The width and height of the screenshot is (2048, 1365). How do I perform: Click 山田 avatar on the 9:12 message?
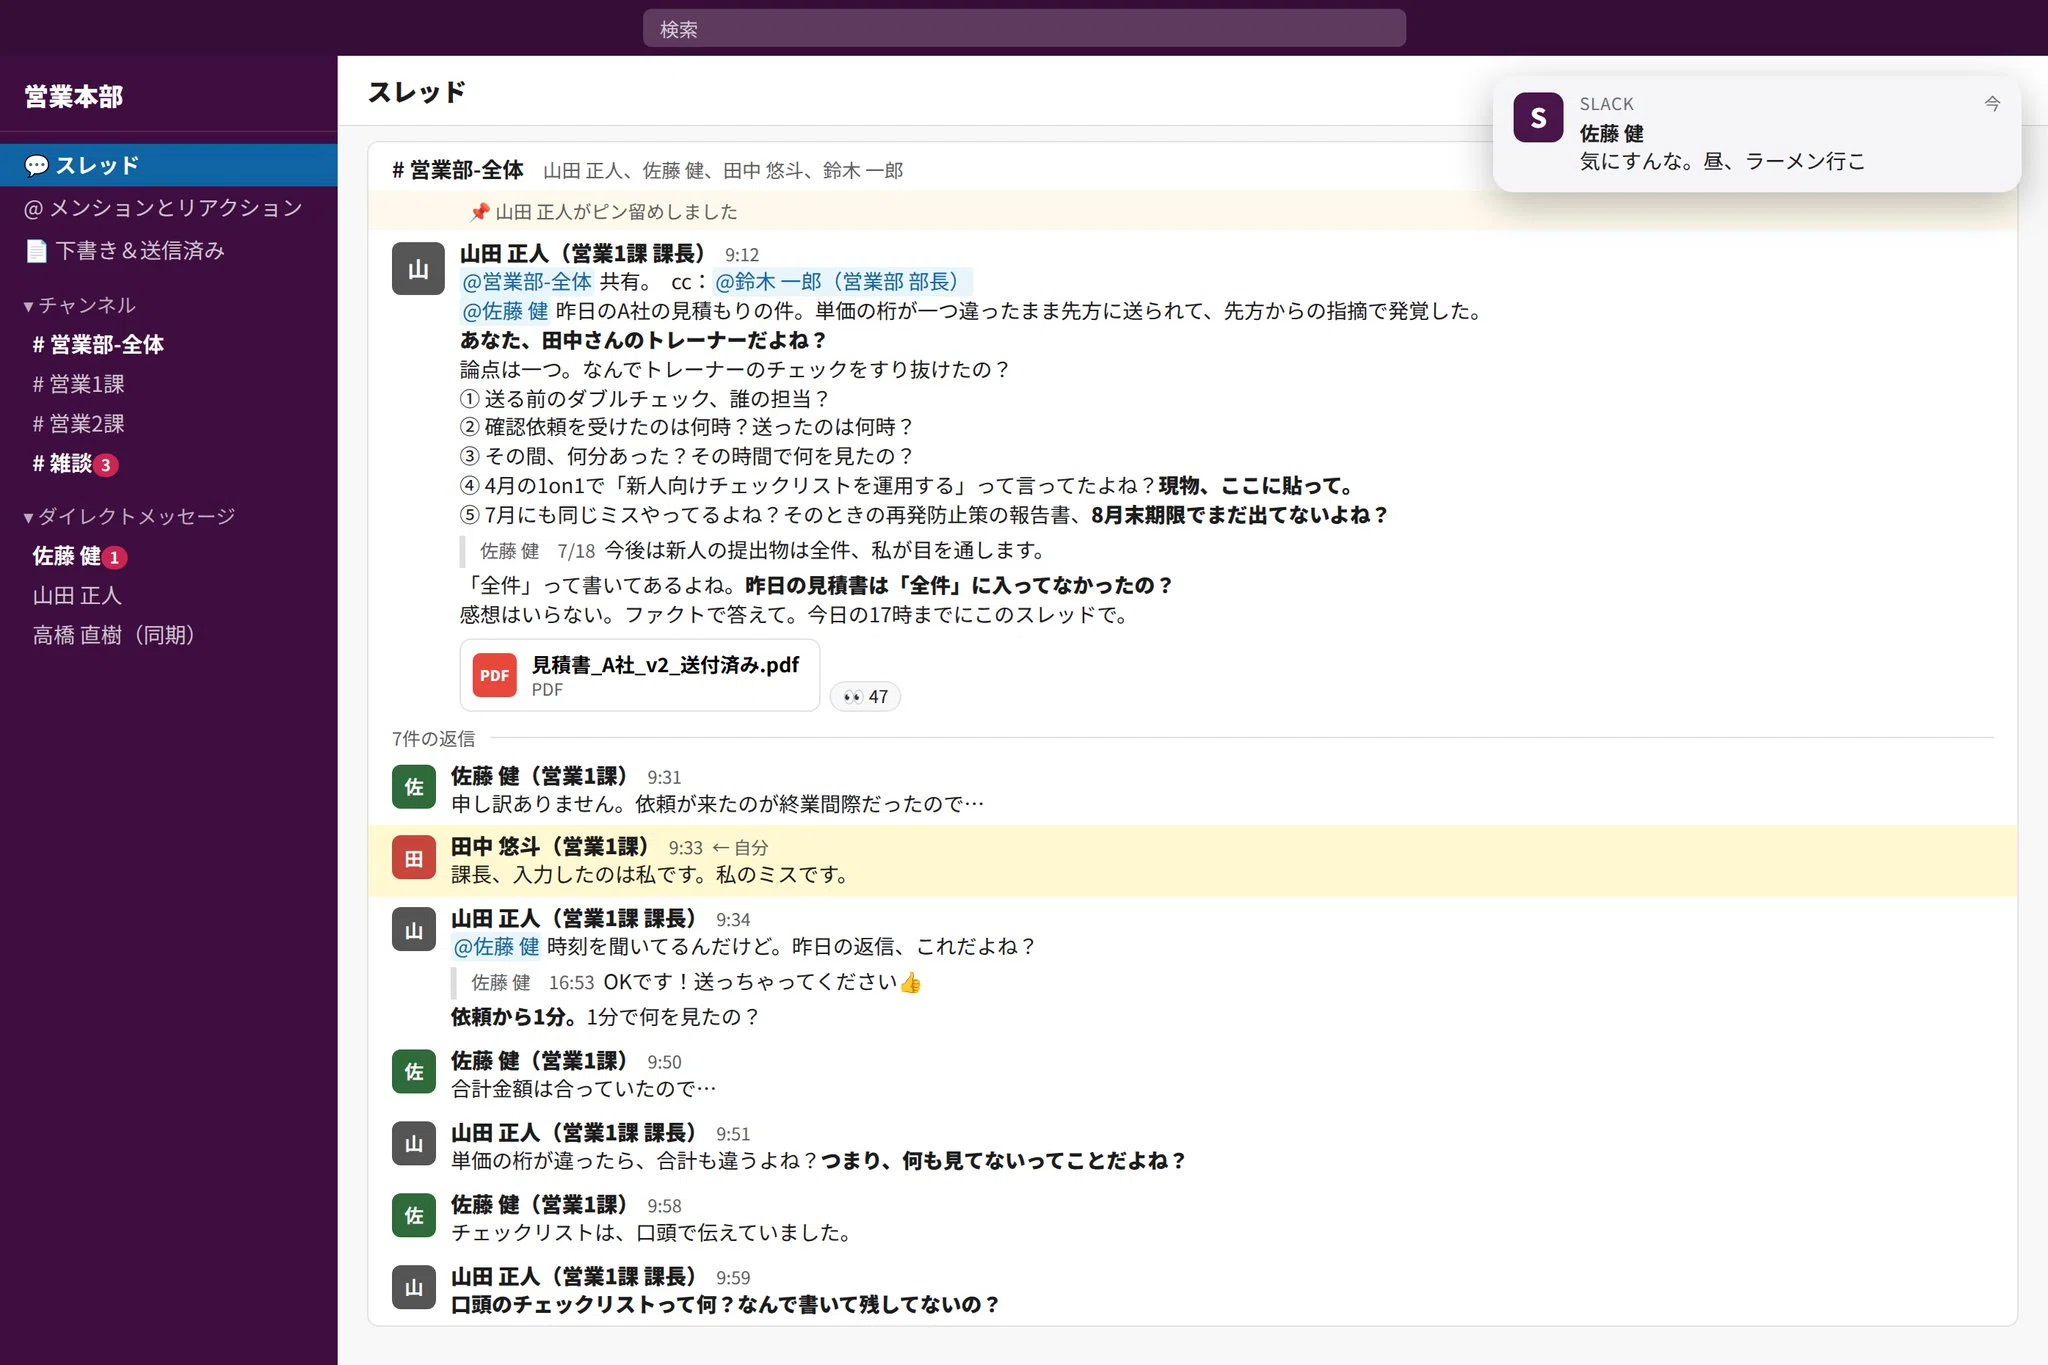[x=418, y=269]
